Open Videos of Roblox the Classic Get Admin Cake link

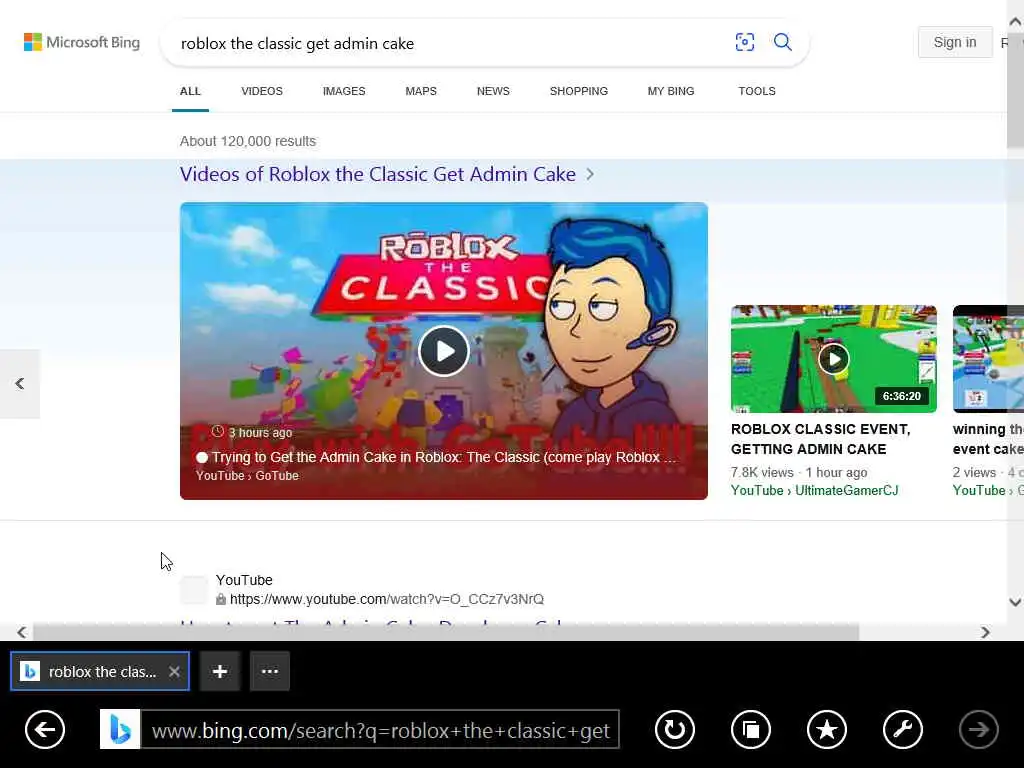[x=377, y=174]
